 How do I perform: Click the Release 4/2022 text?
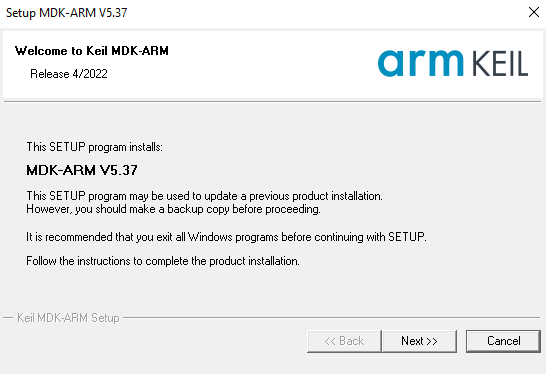pos(69,74)
